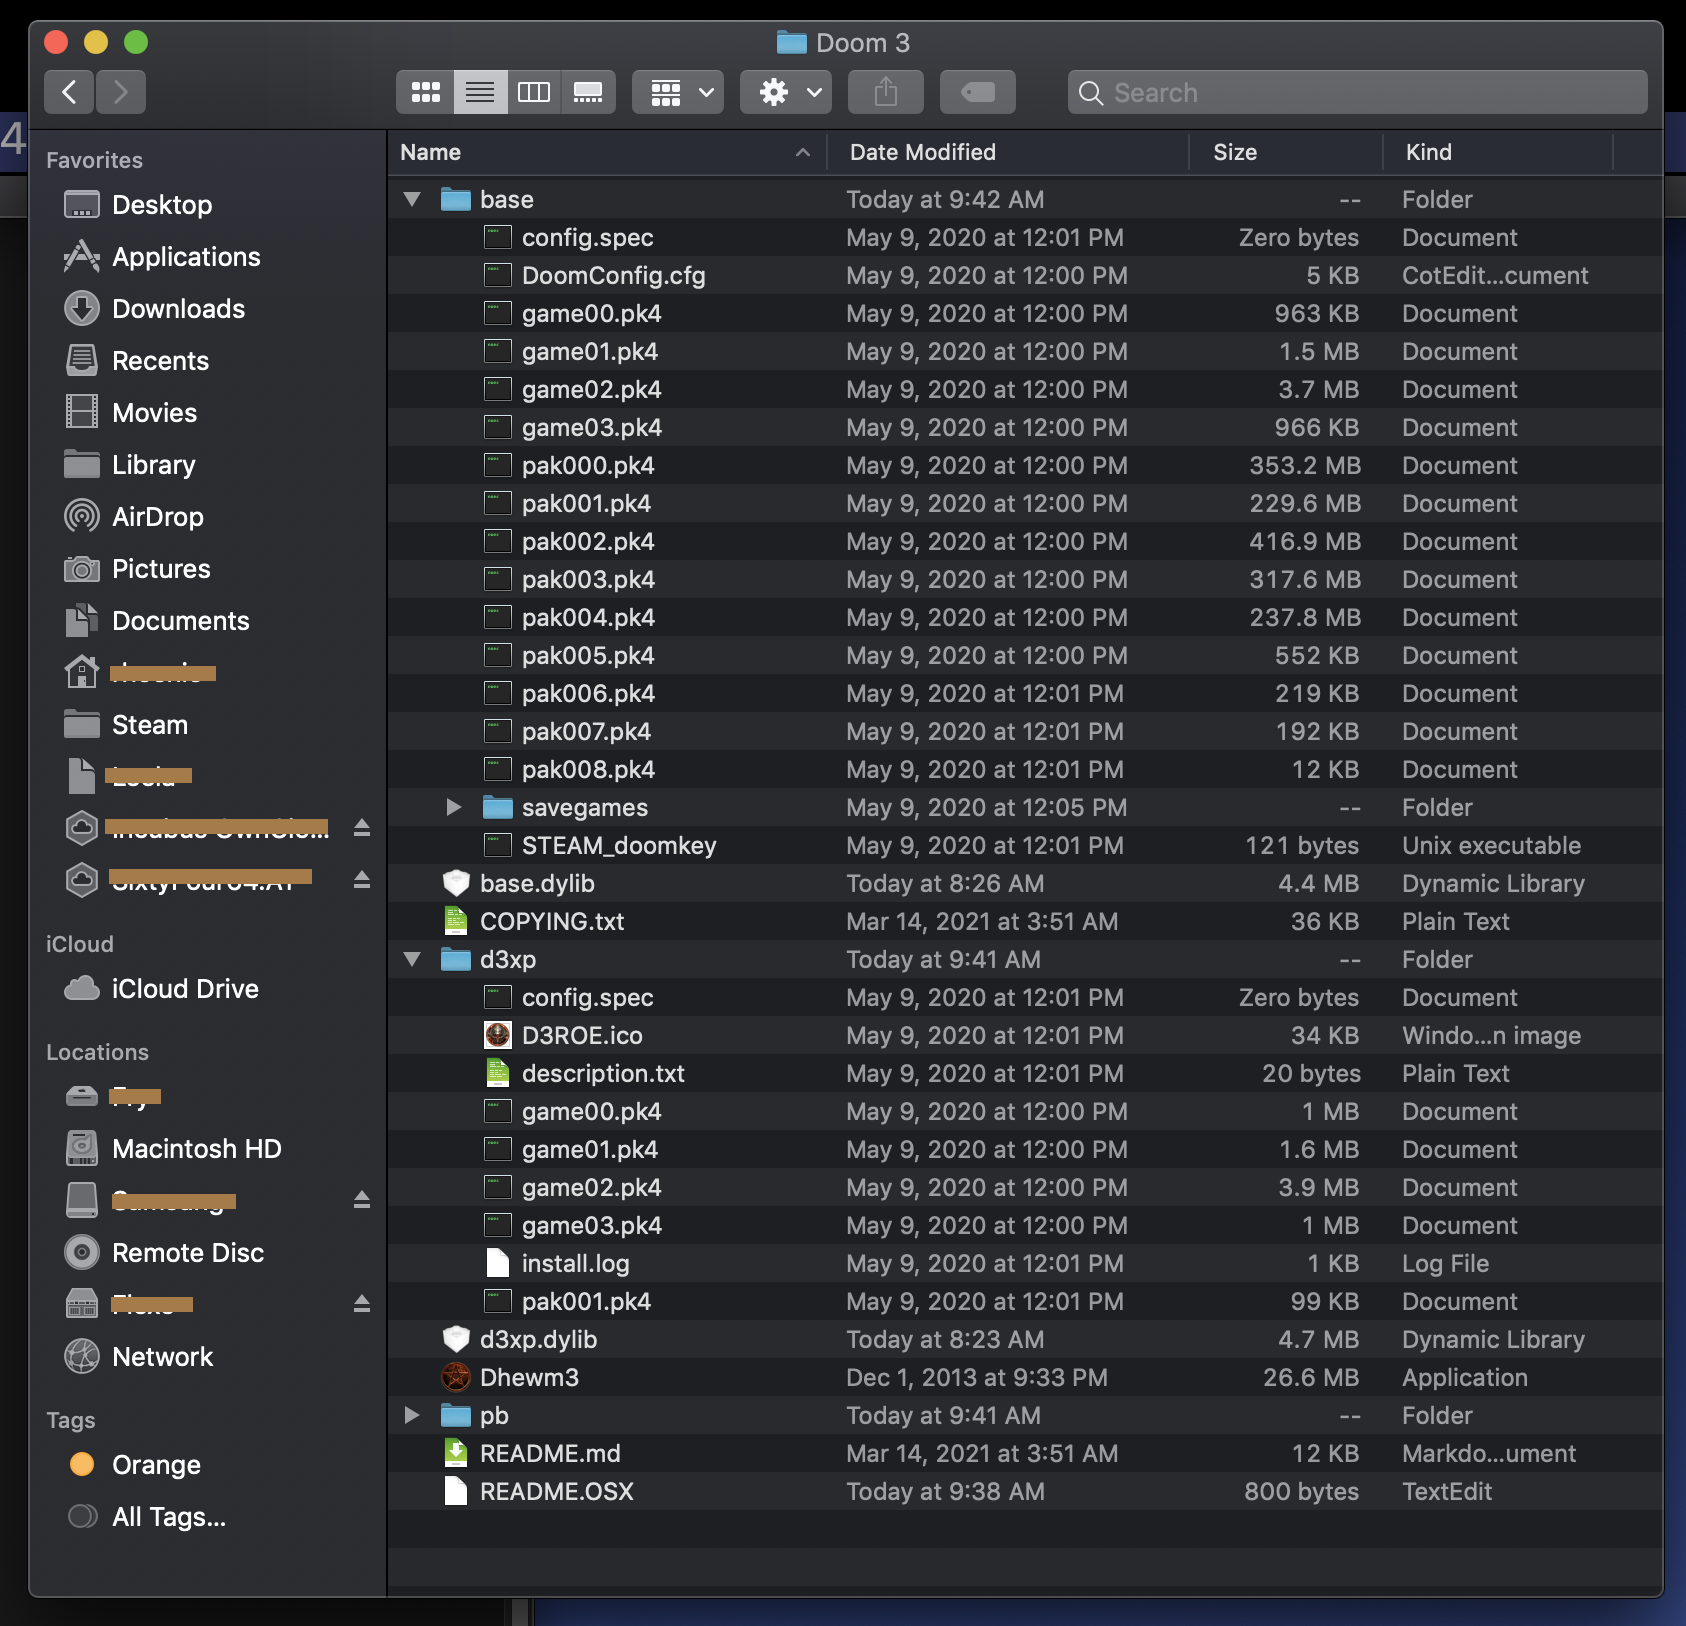Image resolution: width=1686 pixels, height=1626 pixels.
Task: Select the pak004.pk4 file name
Action: click(x=588, y=618)
